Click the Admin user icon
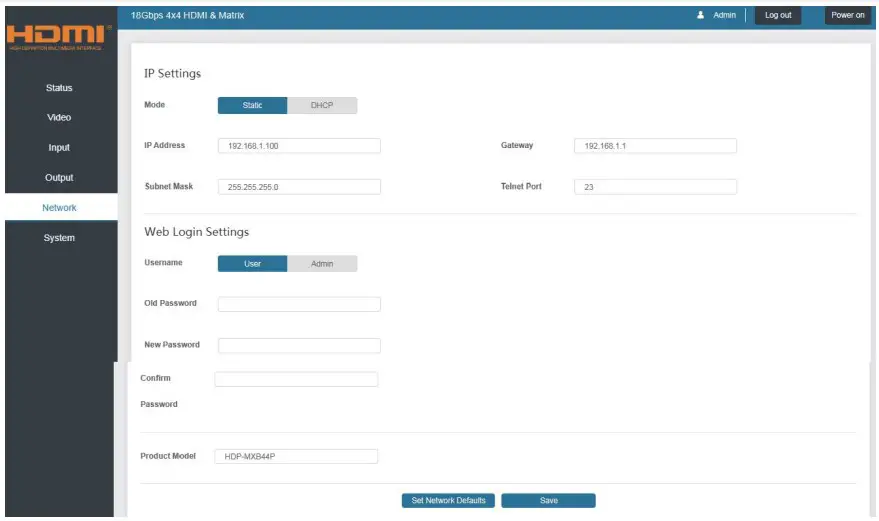The height and width of the screenshot is (521, 879). point(700,15)
